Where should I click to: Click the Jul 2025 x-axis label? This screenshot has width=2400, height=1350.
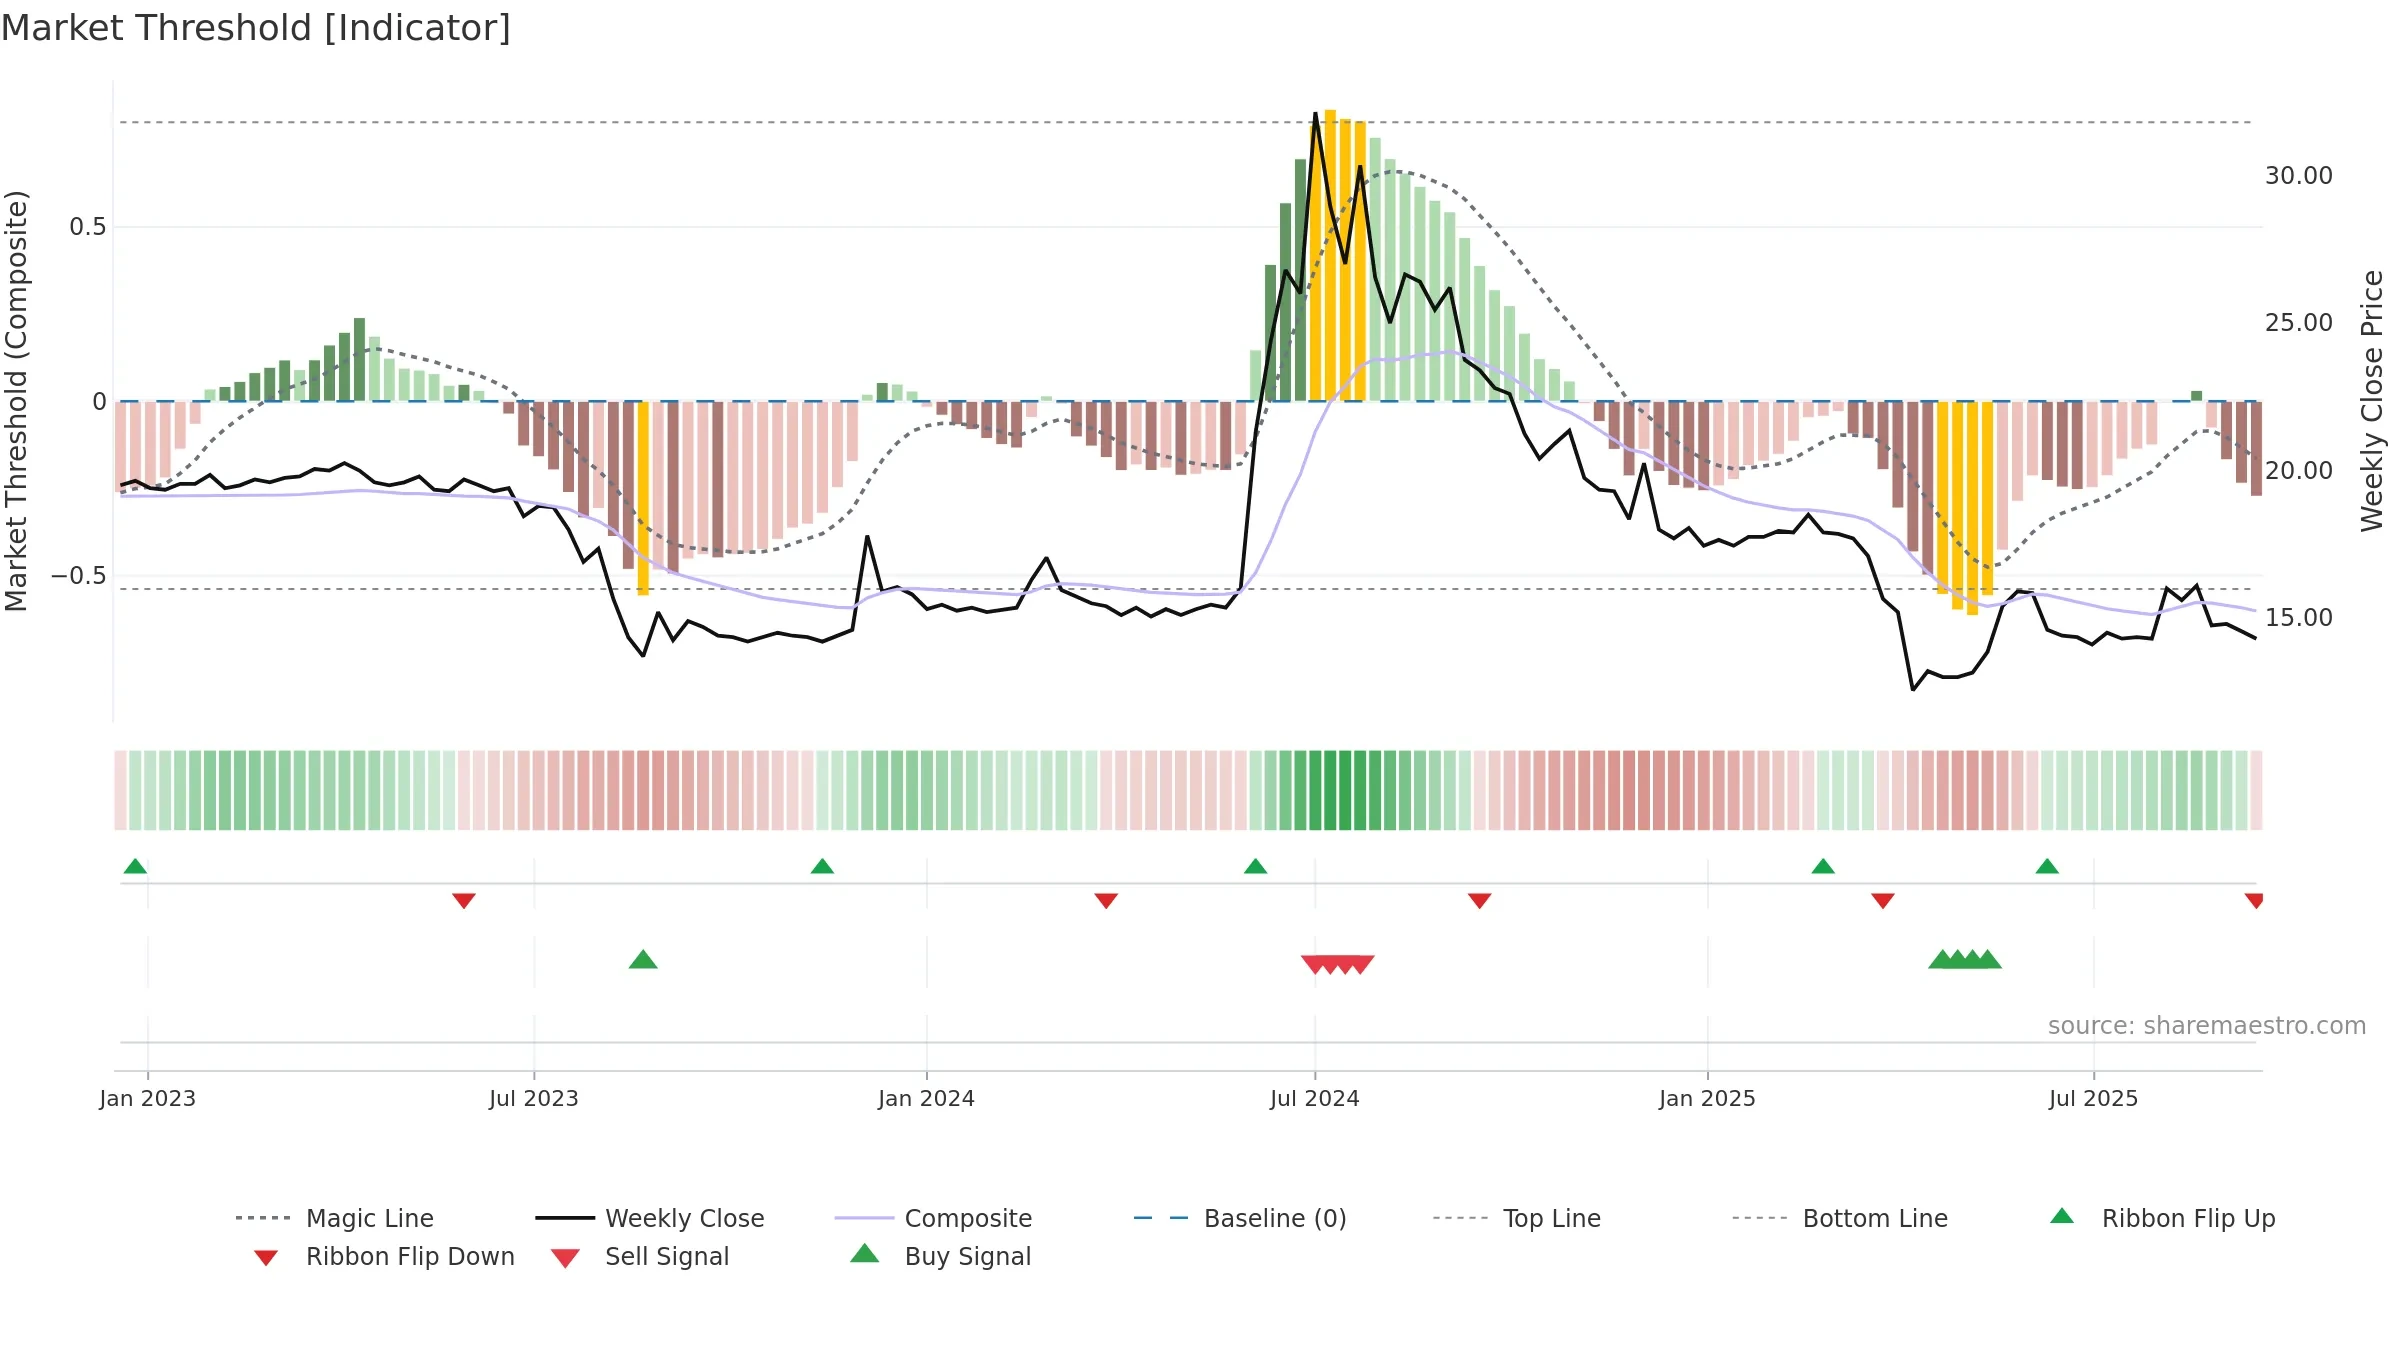coord(2094,1098)
